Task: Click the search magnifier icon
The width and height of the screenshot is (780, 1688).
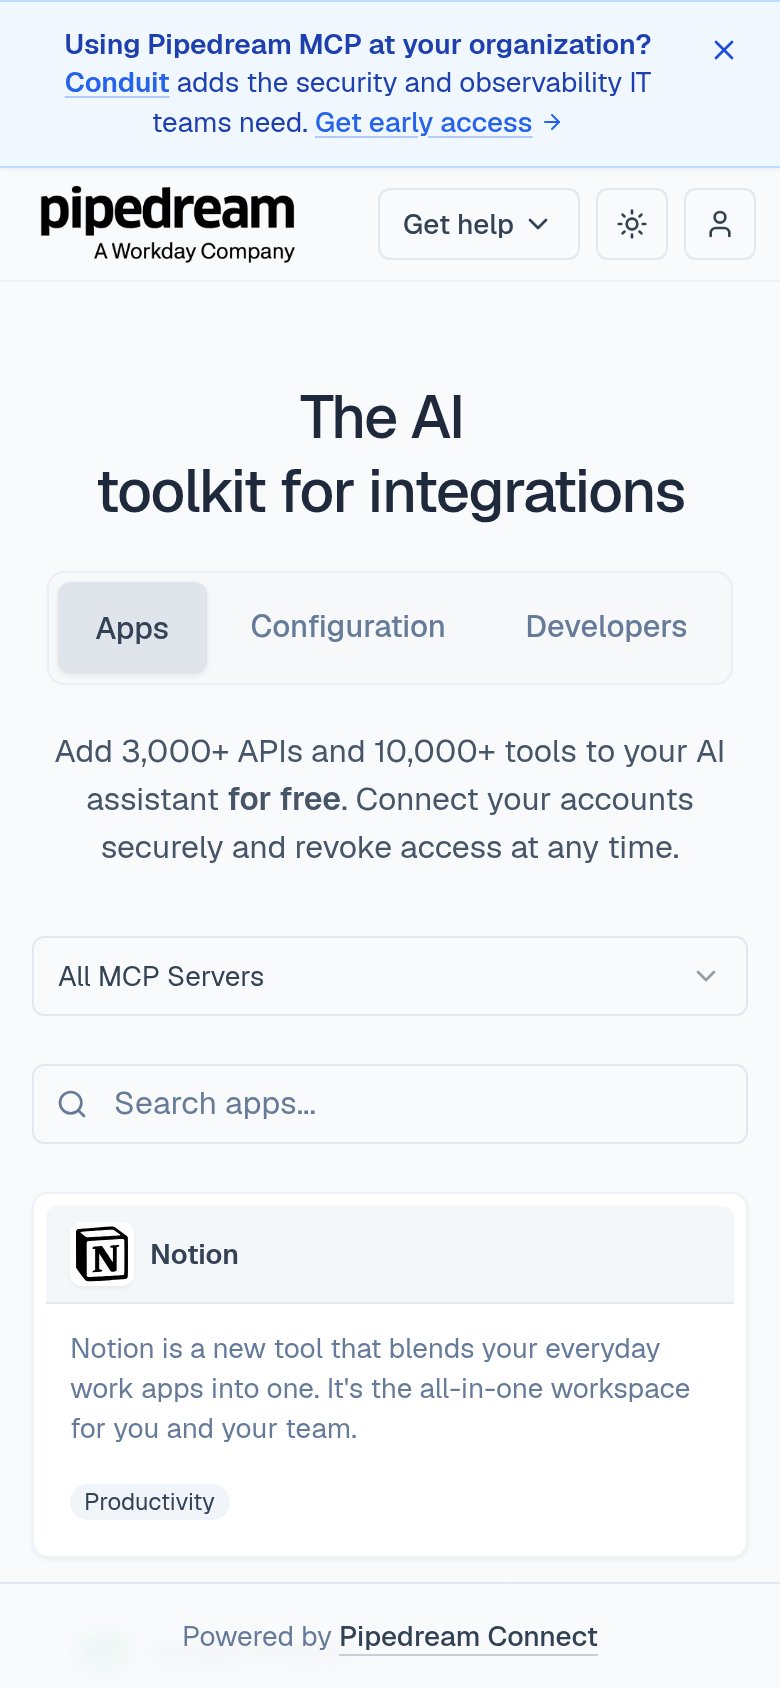Action: [x=72, y=1104]
